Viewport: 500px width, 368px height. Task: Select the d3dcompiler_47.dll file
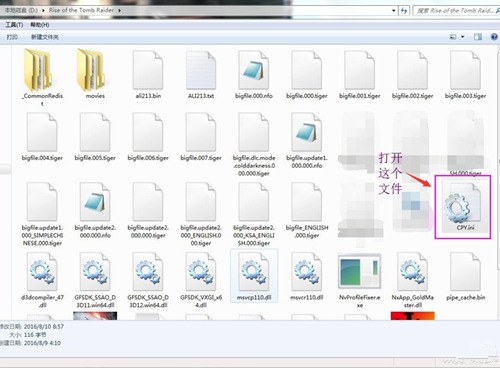click(42, 281)
